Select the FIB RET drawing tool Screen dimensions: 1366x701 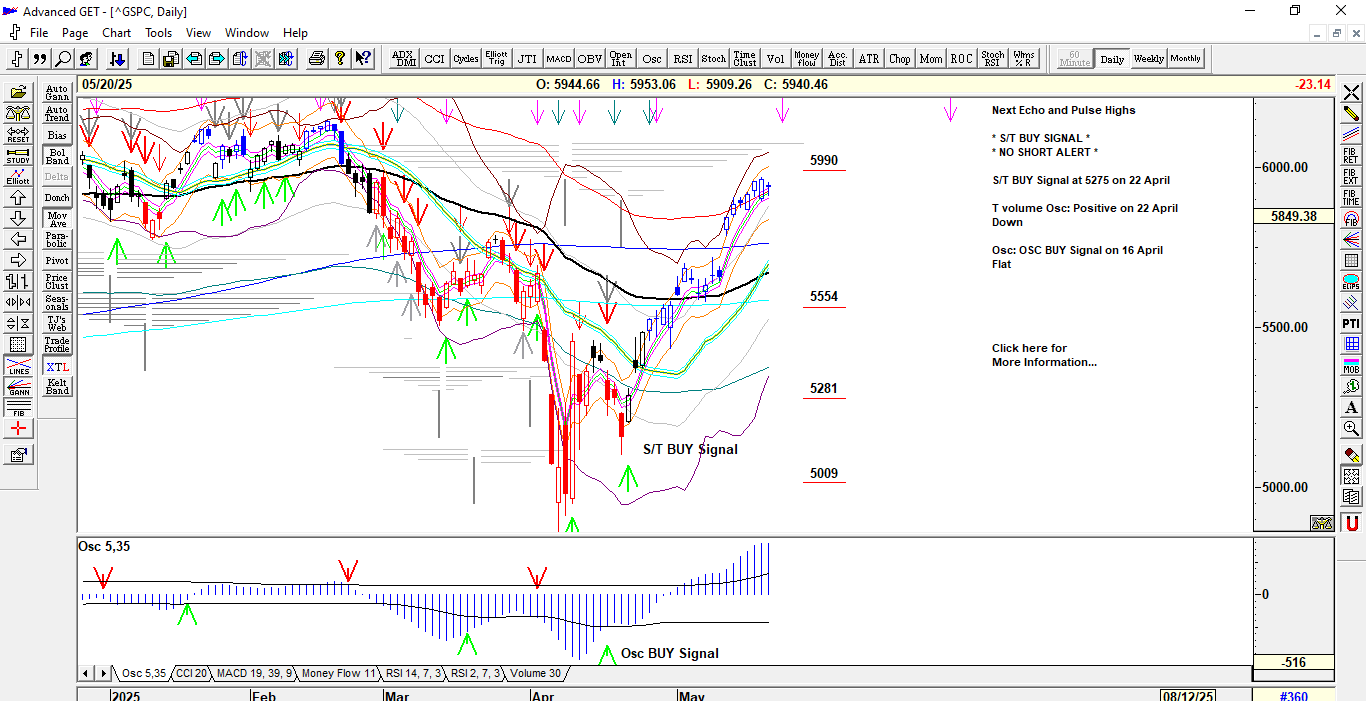click(x=1351, y=155)
